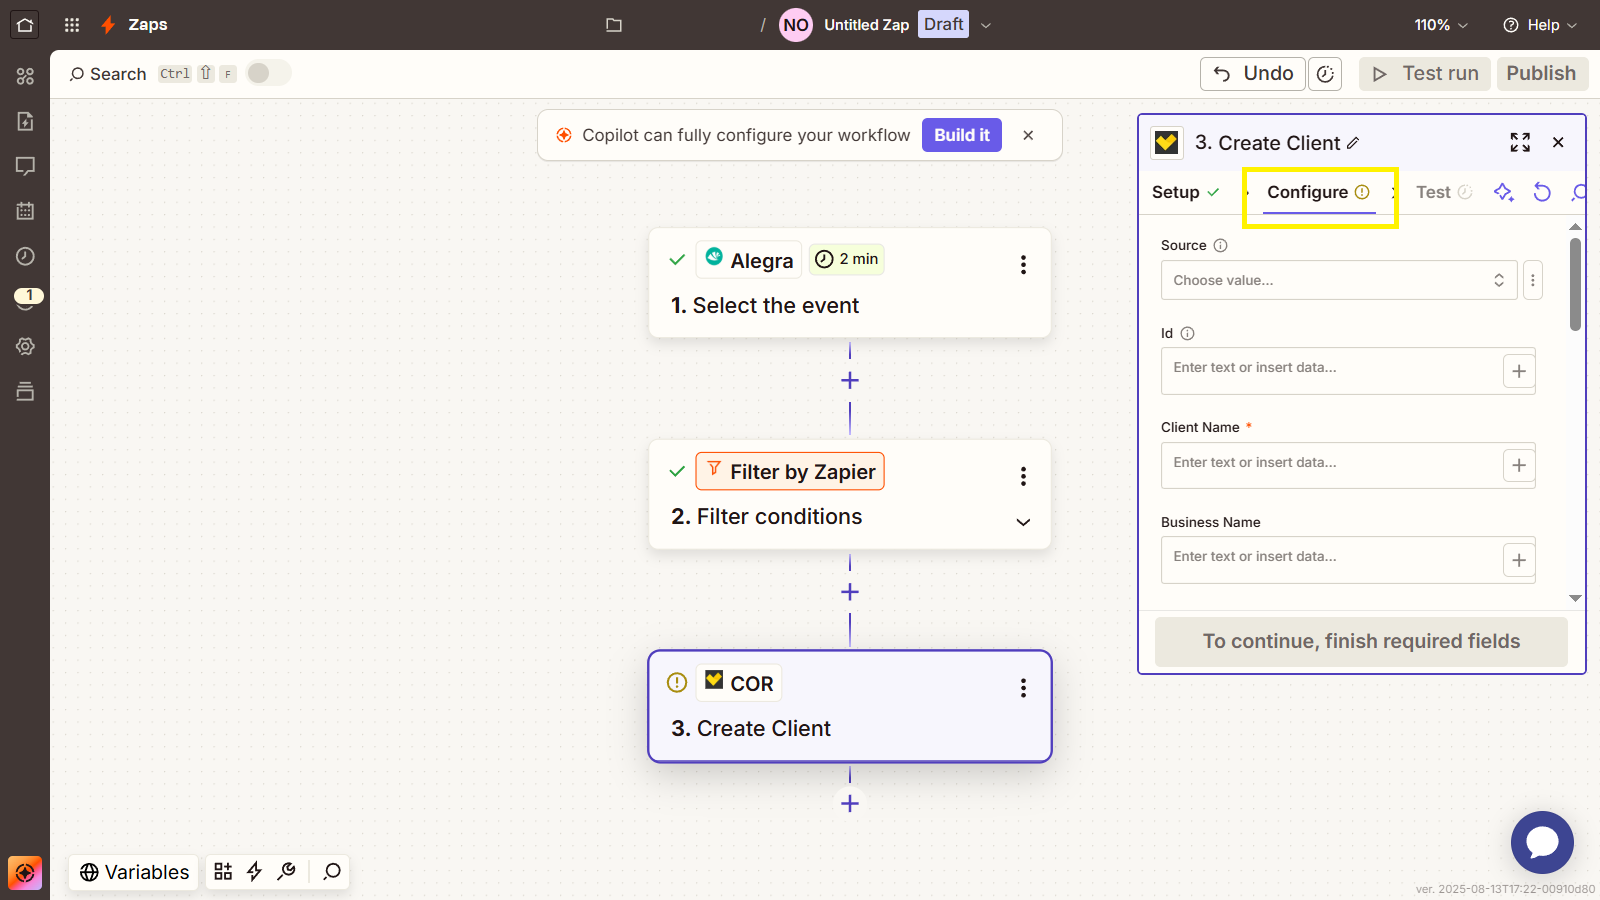The image size is (1600, 900).
Task: Select the Alegra 'Select the event' step
Action: tap(850, 283)
